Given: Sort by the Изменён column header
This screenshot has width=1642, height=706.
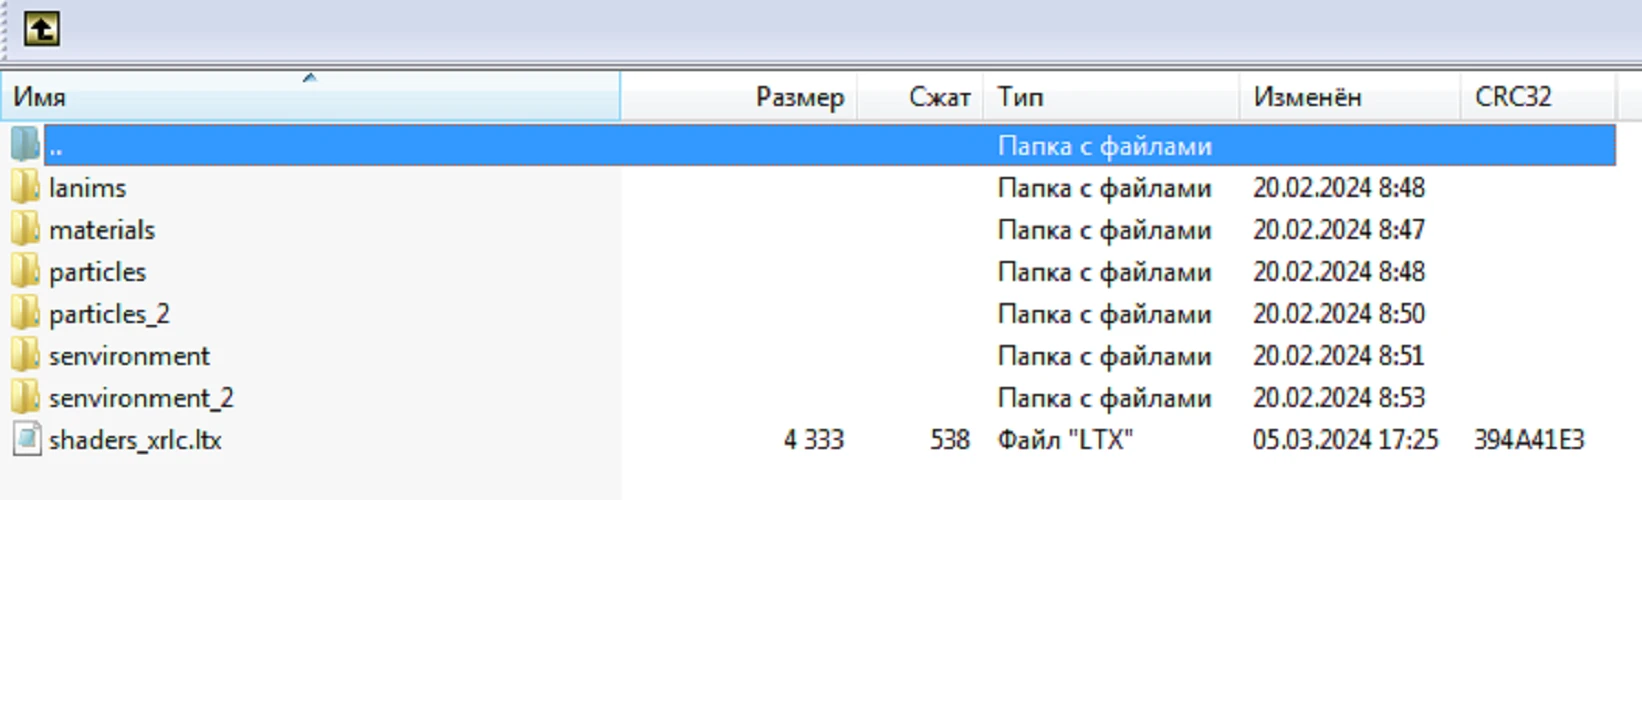Looking at the screenshot, I should (1350, 97).
